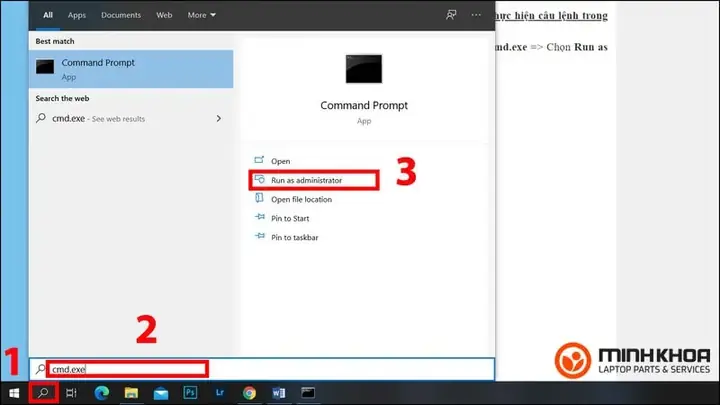Click the Best match heading
720x405 pixels.
55,41
